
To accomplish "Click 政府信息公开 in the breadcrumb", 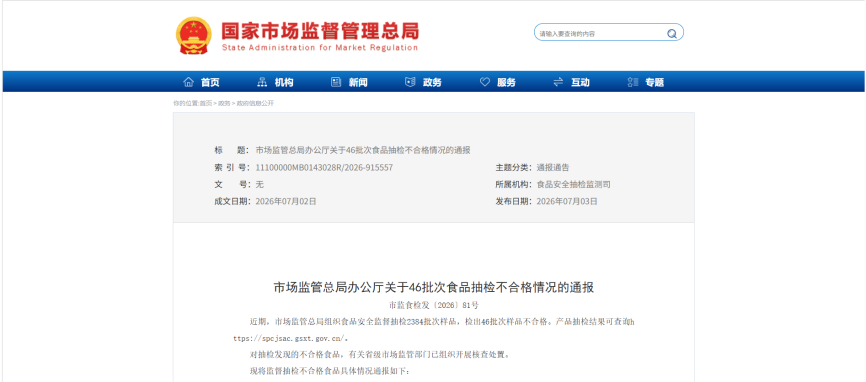I will [x=255, y=103].
